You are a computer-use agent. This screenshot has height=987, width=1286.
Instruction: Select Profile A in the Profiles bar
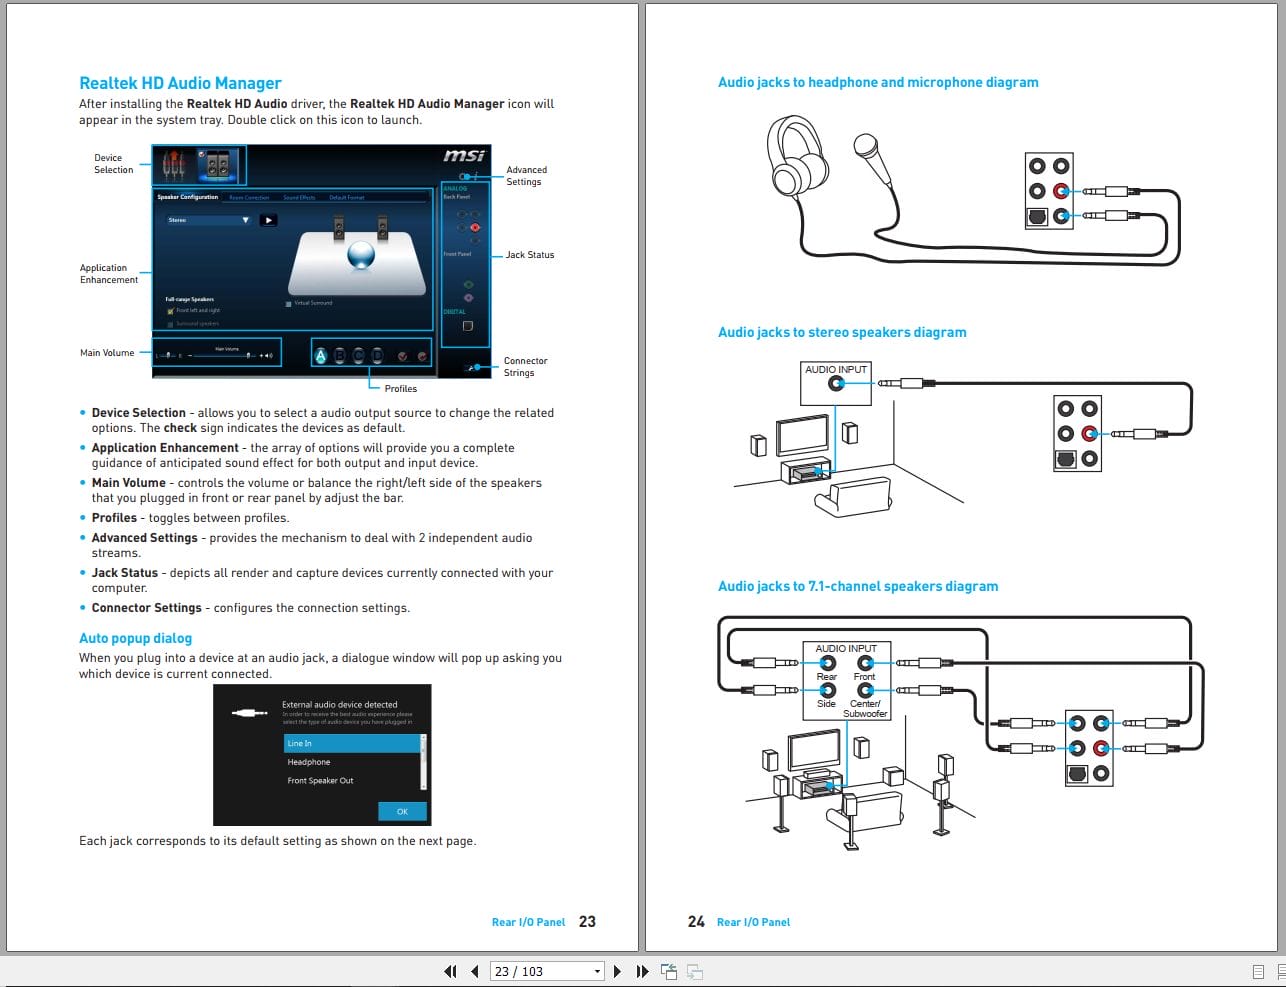(x=320, y=356)
